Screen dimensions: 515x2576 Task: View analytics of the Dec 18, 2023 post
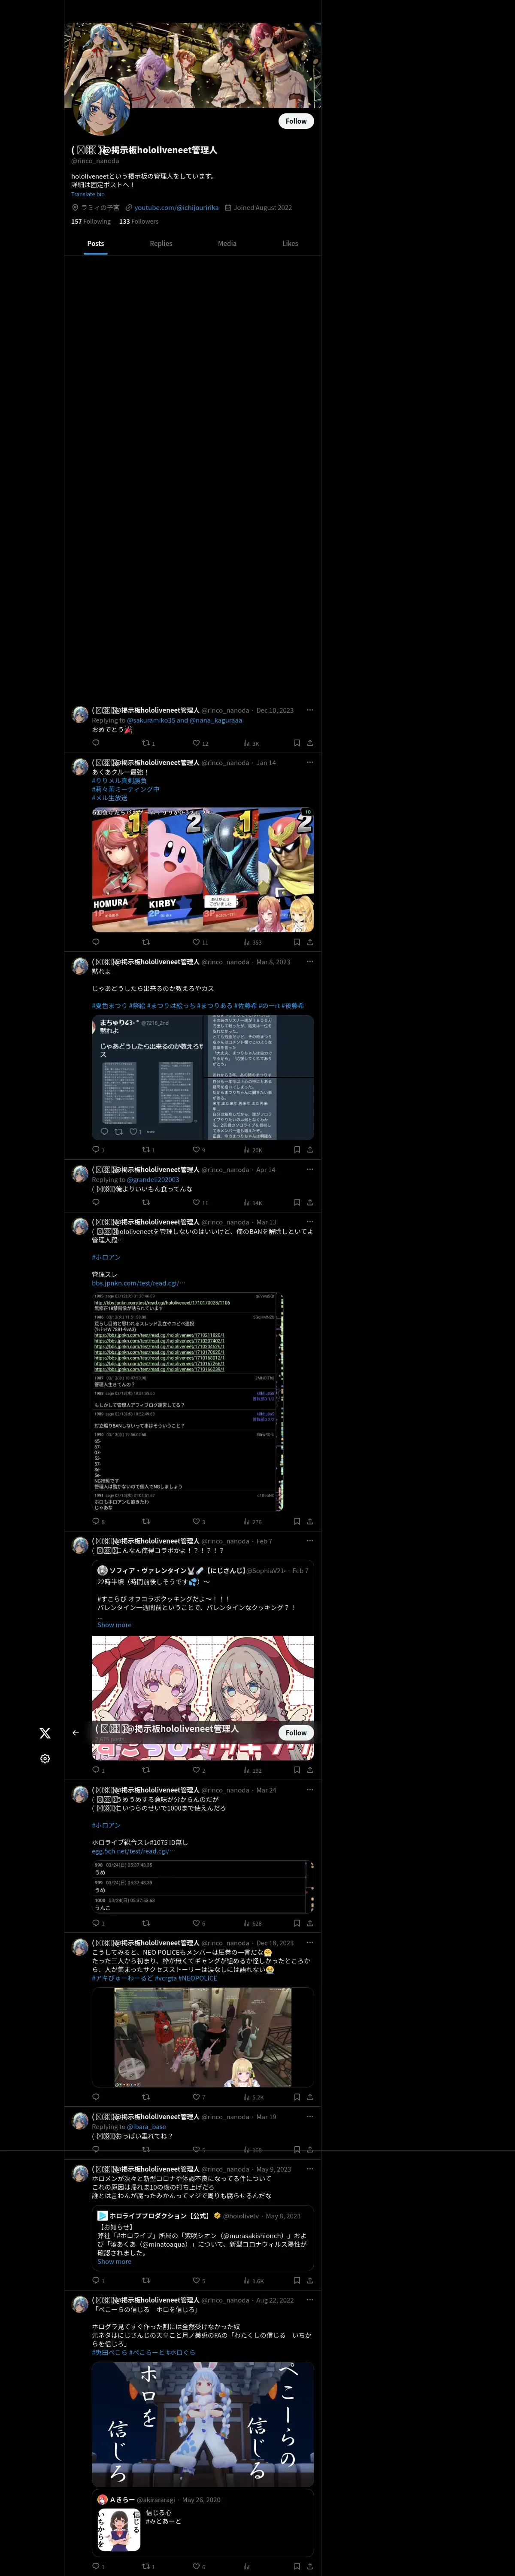[253, 2097]
